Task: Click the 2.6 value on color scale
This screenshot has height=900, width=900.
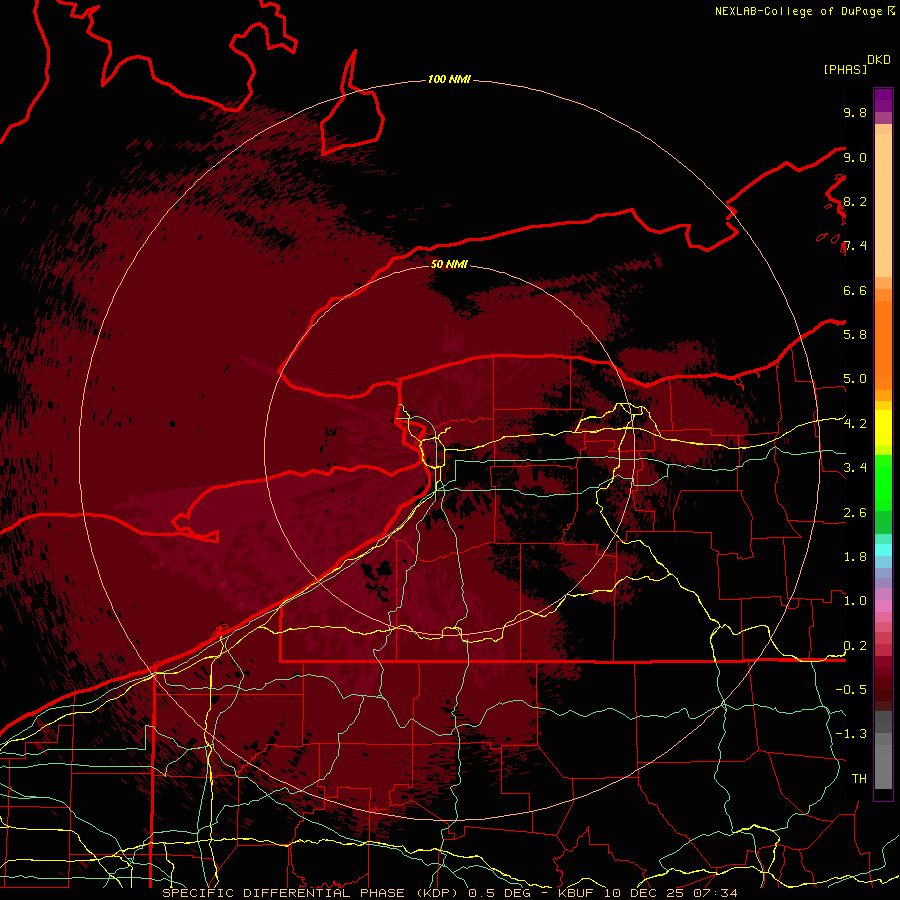Action: [855, 513]
